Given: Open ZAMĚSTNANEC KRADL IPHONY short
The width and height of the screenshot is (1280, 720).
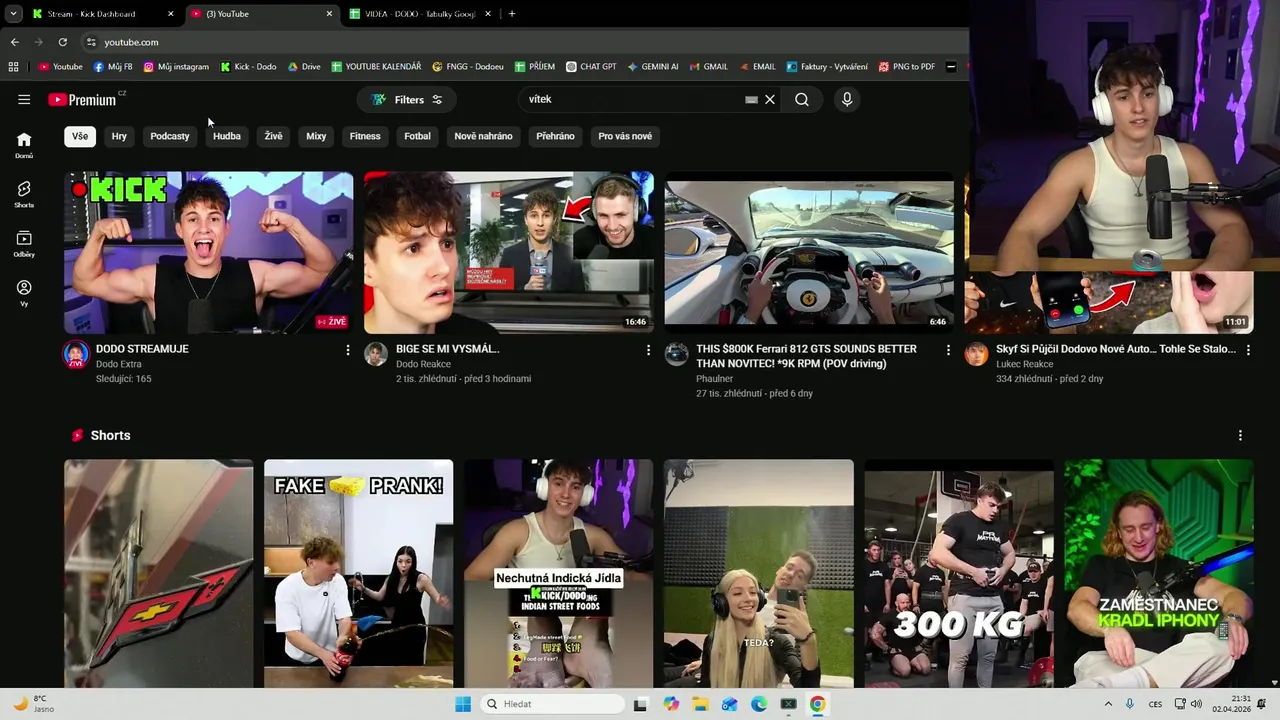Looking at the screenshot, I should coord(1159,573).
